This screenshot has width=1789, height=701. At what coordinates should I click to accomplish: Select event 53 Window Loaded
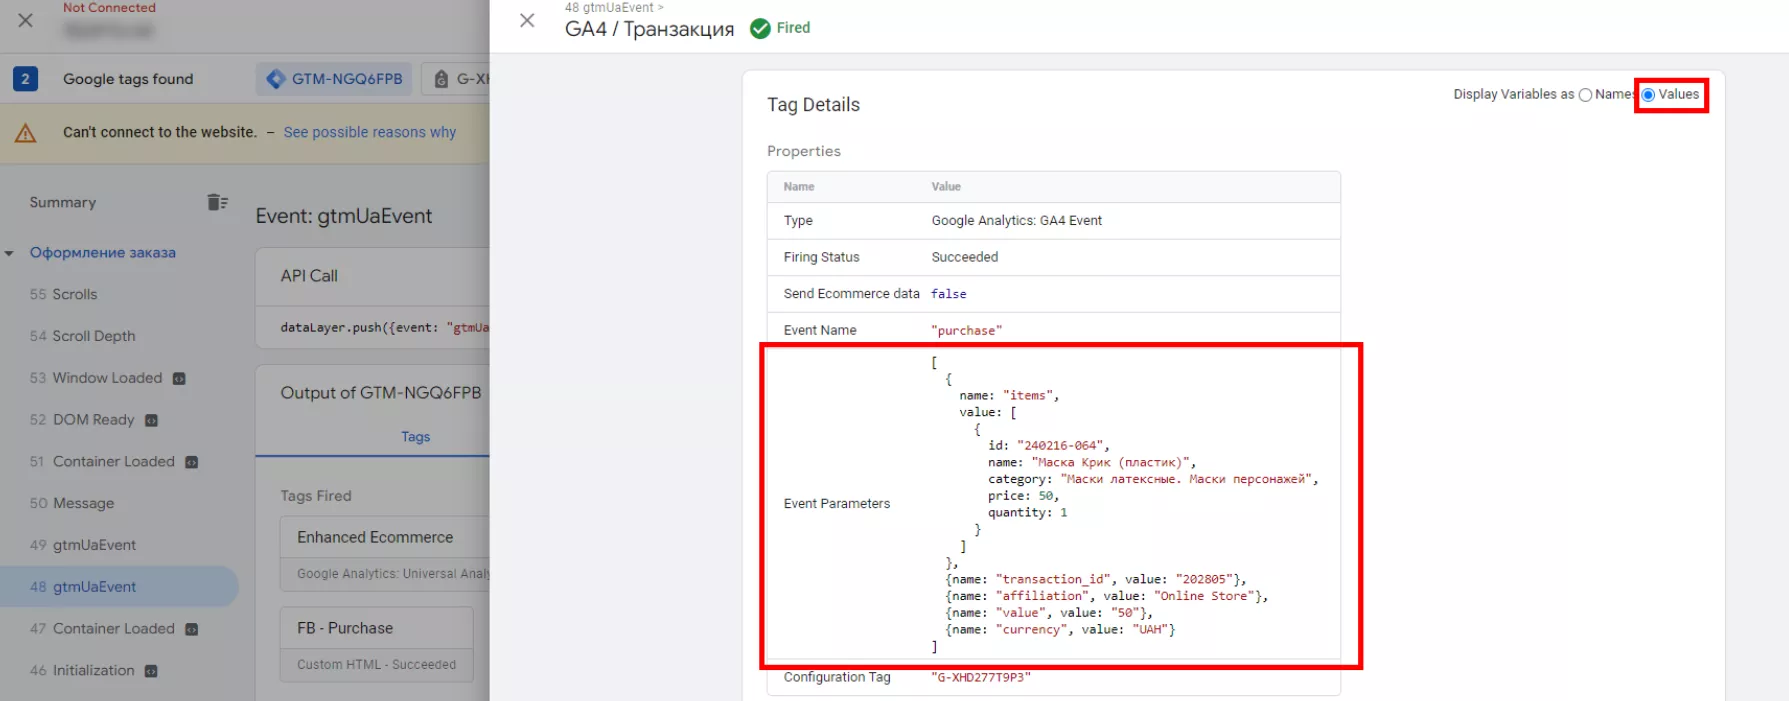tap(96, 378)
